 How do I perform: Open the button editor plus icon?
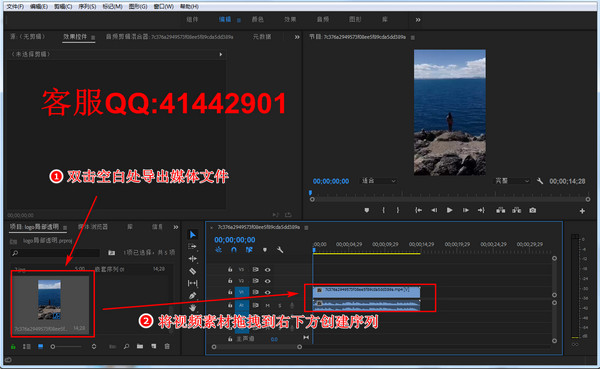click(582, 211)
